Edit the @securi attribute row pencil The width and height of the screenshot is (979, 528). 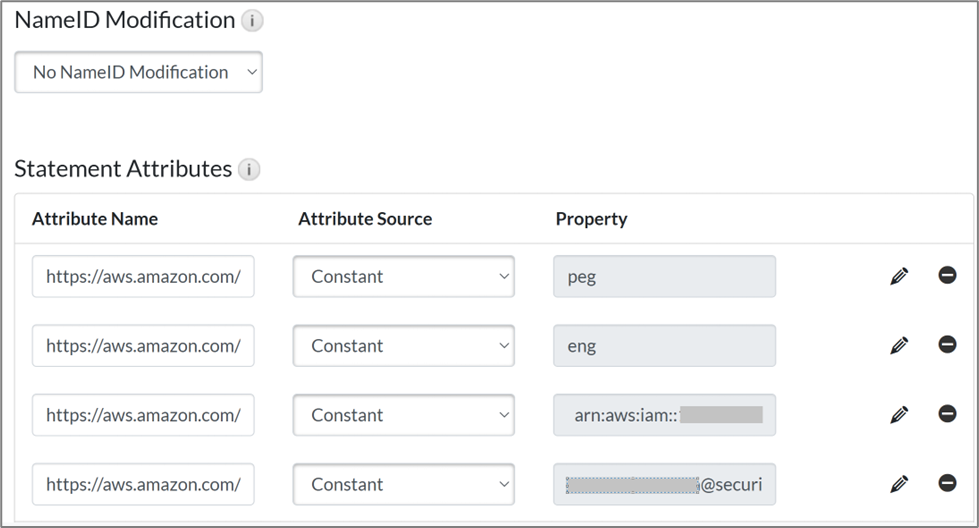click(899, 484)
